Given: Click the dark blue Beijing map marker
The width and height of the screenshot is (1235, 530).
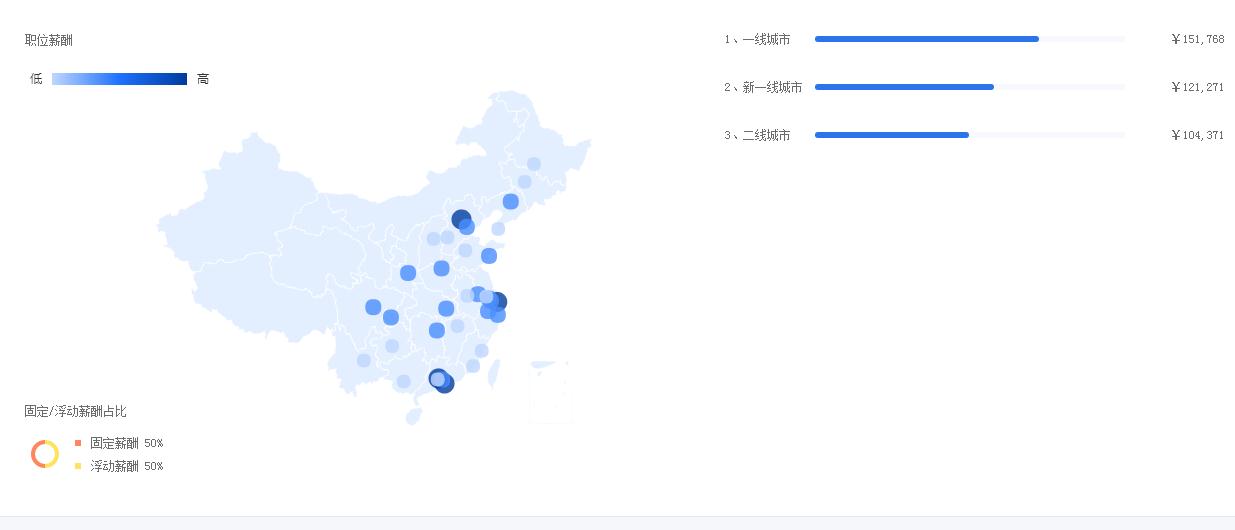Looking at the screenshot, I should coord(461,219).
